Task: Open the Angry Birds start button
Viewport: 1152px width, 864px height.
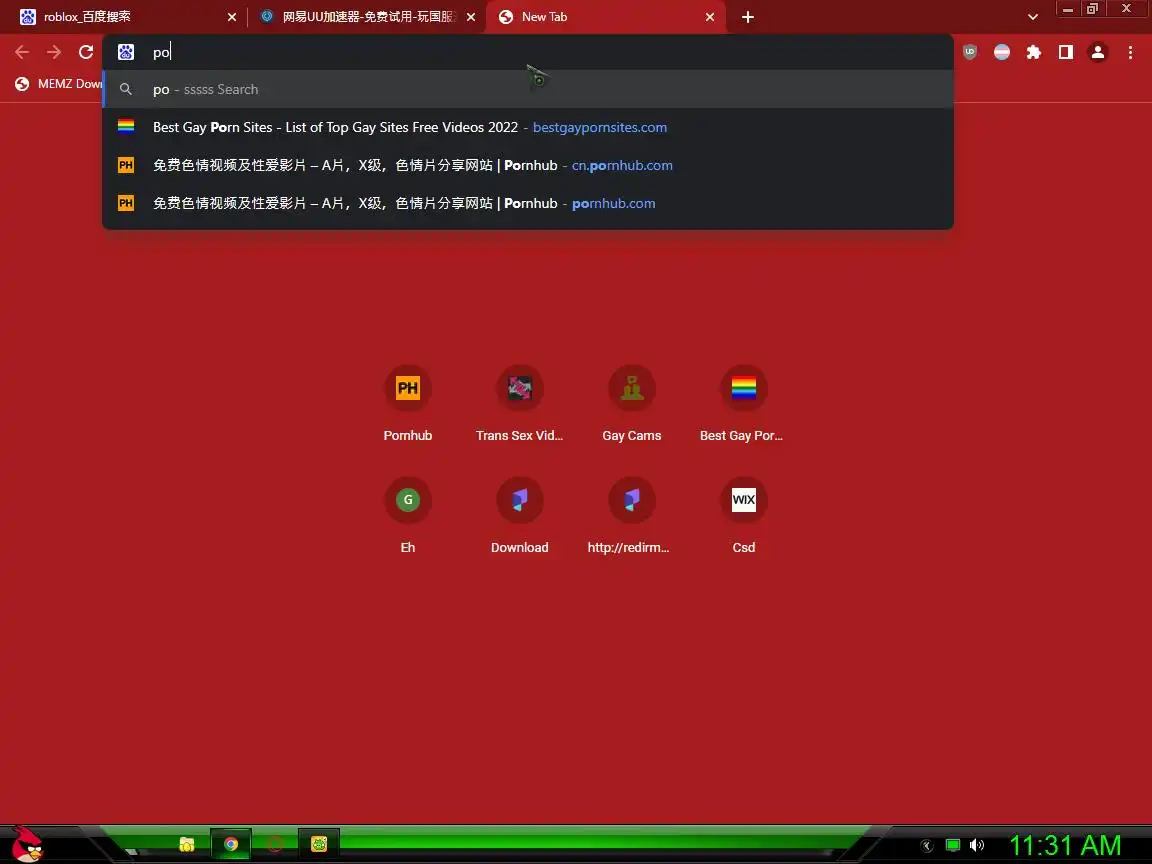Action: click(27, 843)
